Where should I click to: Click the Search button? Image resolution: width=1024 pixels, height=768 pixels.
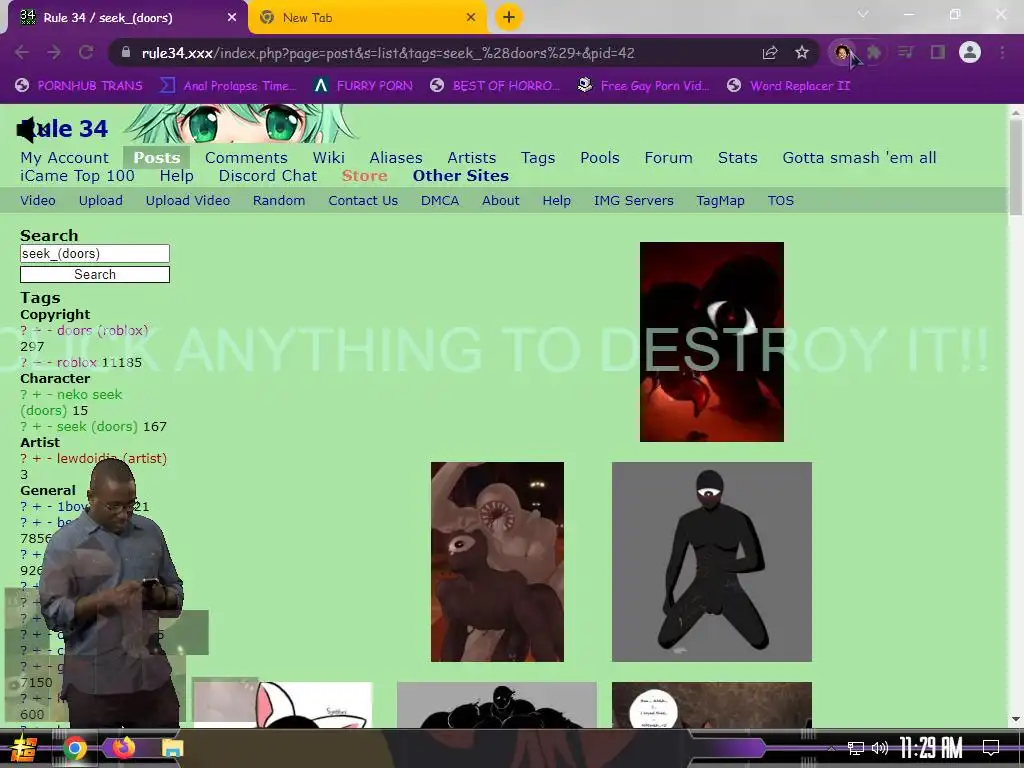point(95,274)
